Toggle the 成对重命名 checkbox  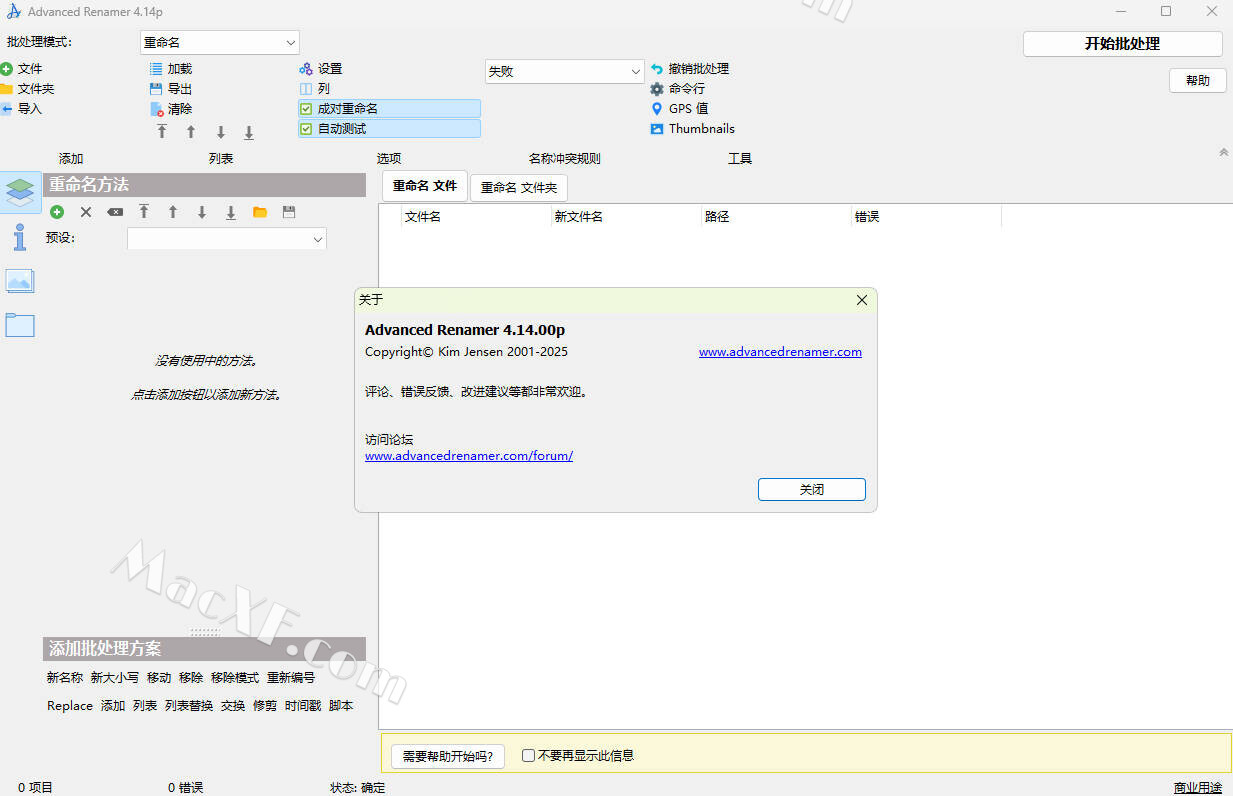[306, 109]
